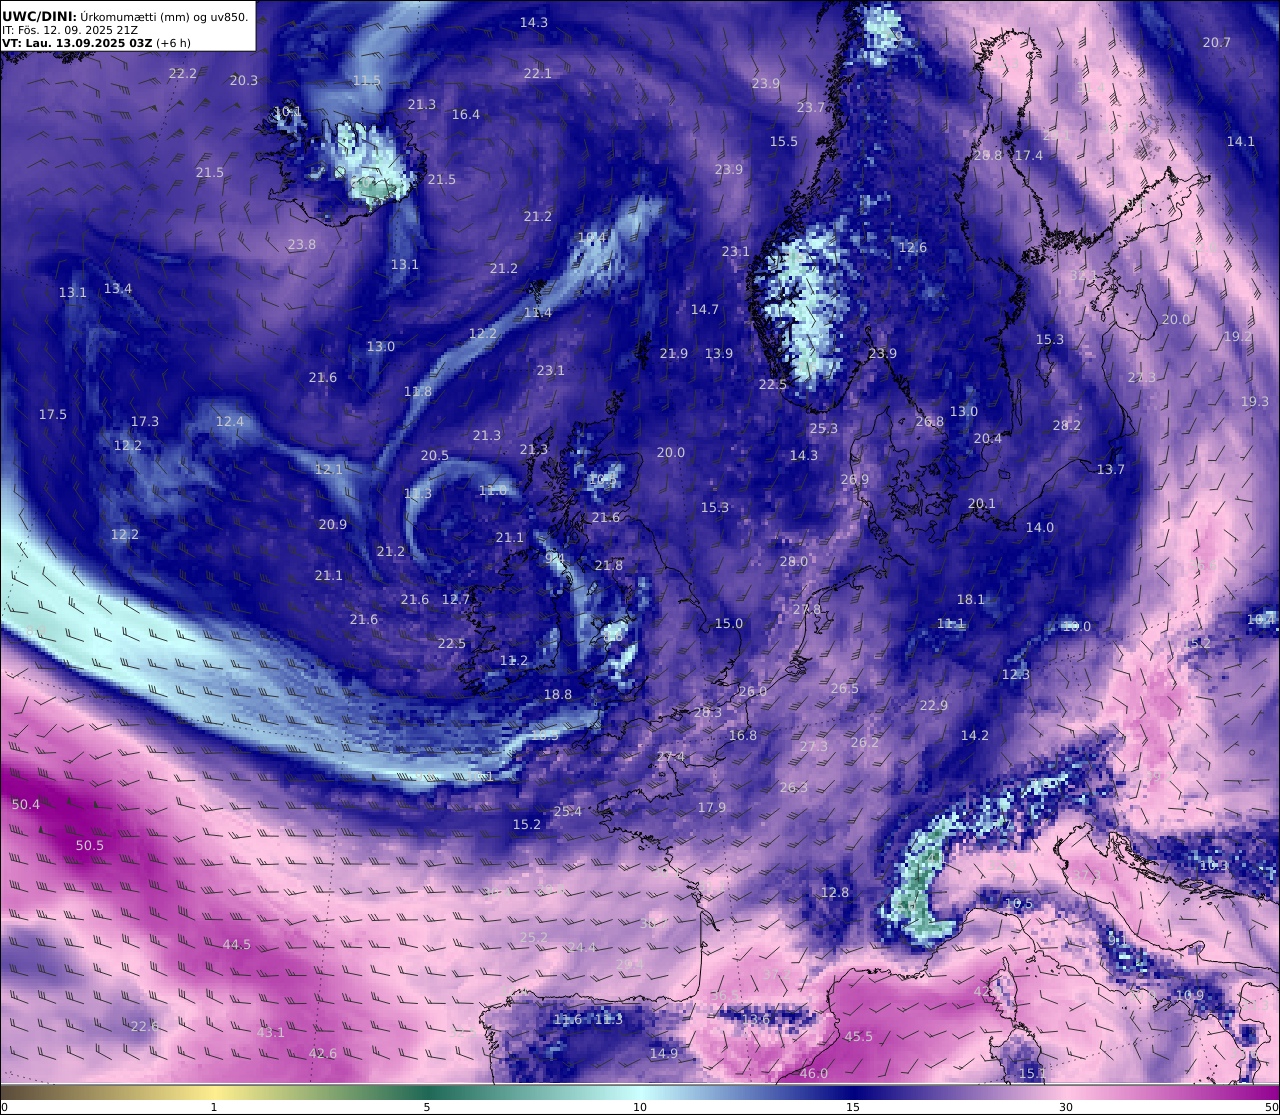Click the 20.3 value label
The height and width of the screenshot is (1115, 1280).
(243, 80)
